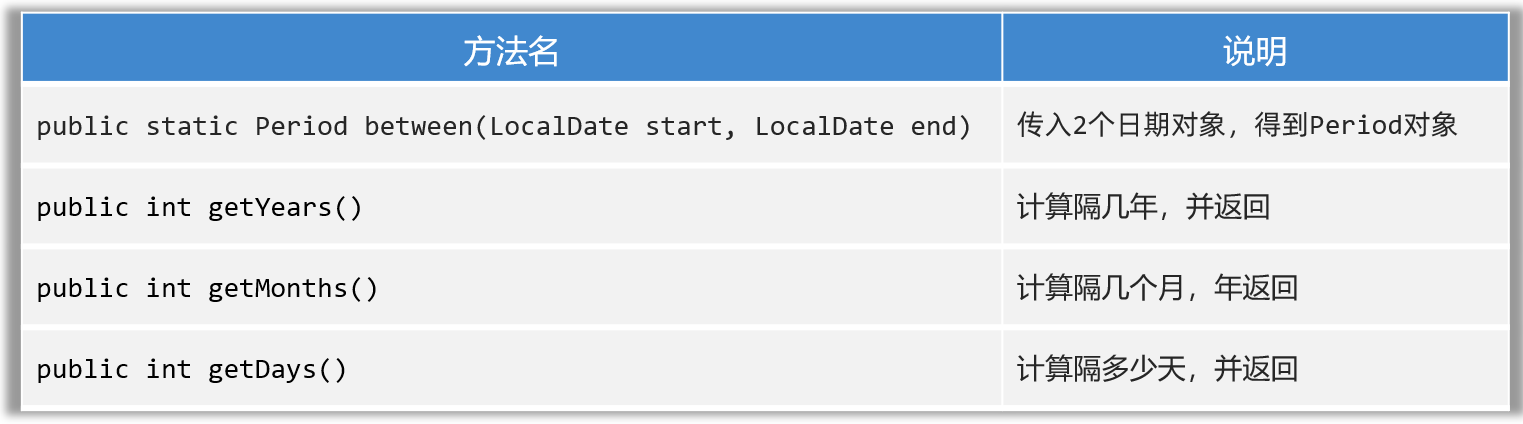Viewport: 1523px width, 424px height.
Task: Click the getDays() method name
Action: click(x=277, y=369)
